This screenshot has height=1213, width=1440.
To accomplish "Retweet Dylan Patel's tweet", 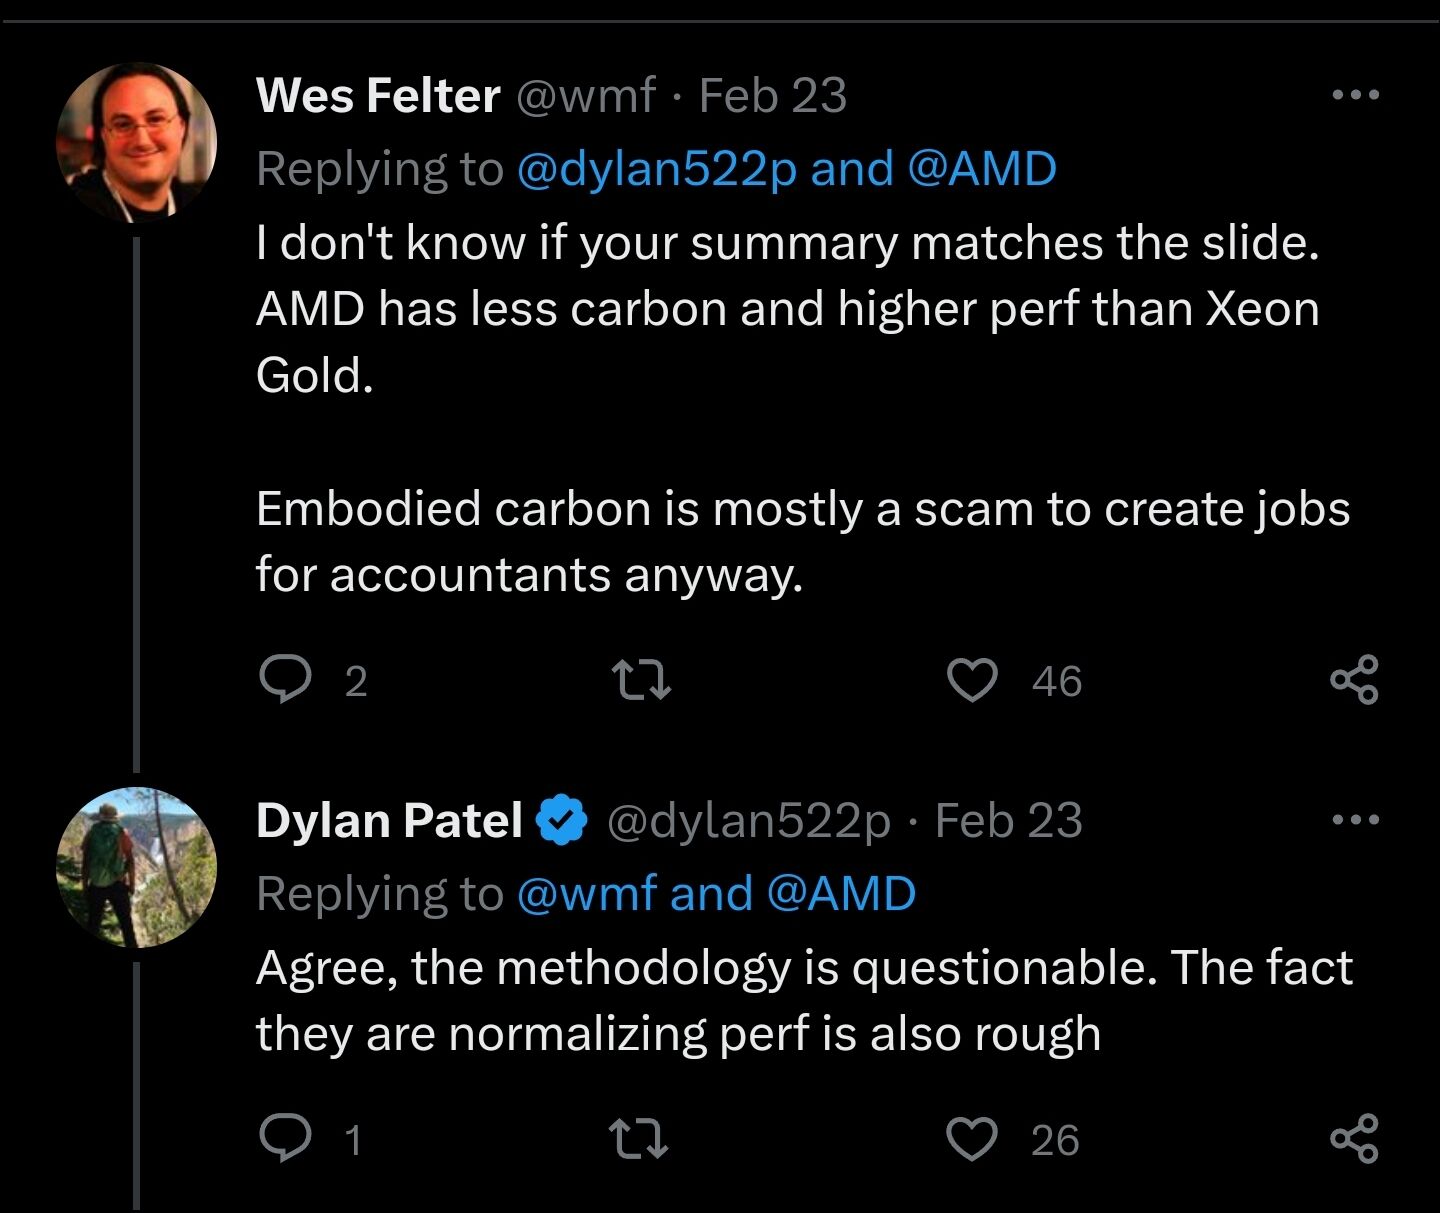I will tap(640, 1139).
